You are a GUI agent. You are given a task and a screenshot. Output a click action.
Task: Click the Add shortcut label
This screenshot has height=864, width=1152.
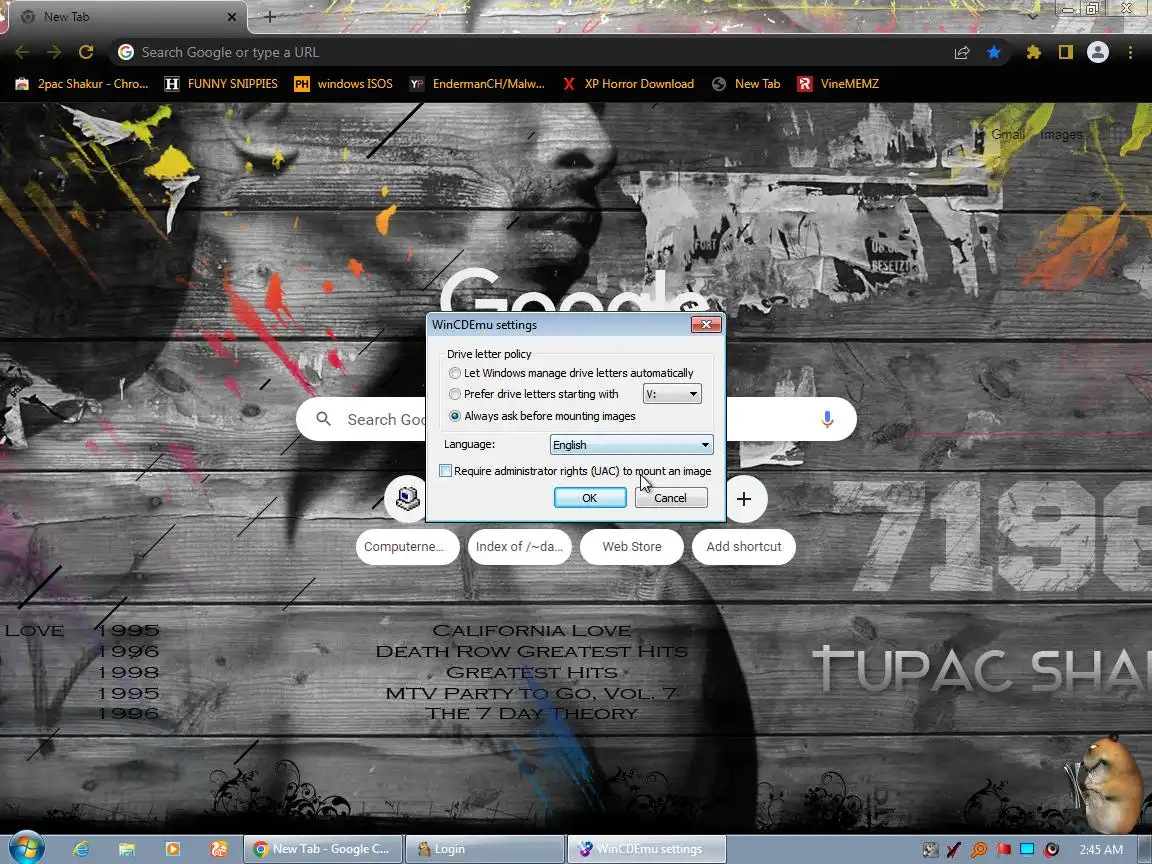744,547
